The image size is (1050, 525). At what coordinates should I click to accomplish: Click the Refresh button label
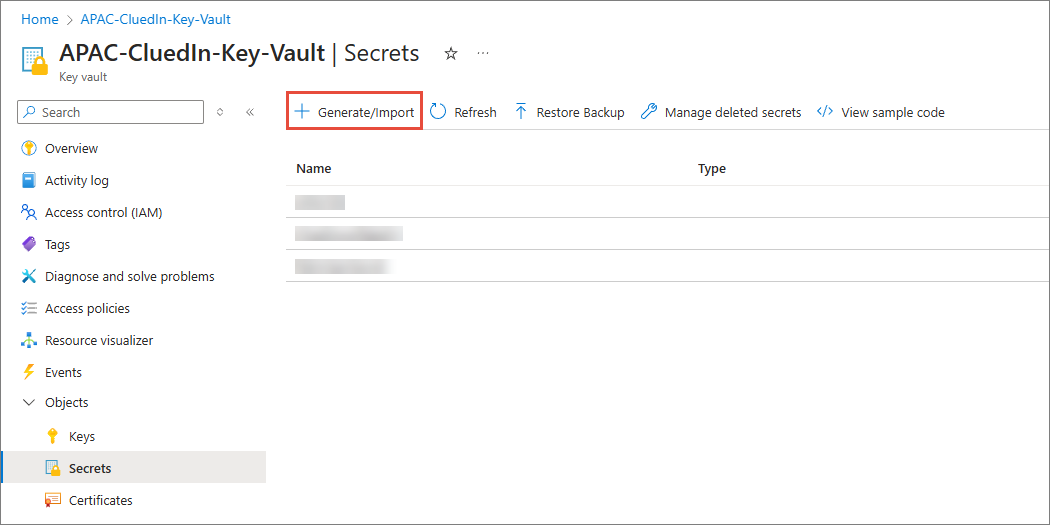pyautogui.click(x=475, y=112)
